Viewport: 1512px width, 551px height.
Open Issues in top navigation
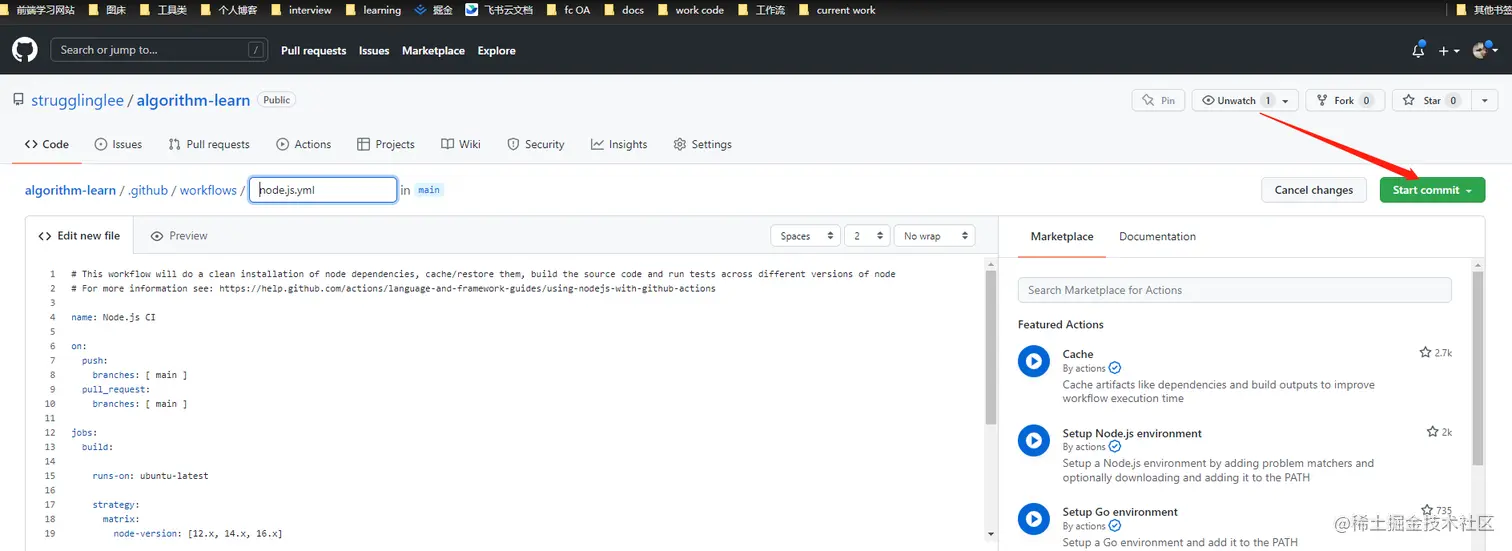[374, 51]
